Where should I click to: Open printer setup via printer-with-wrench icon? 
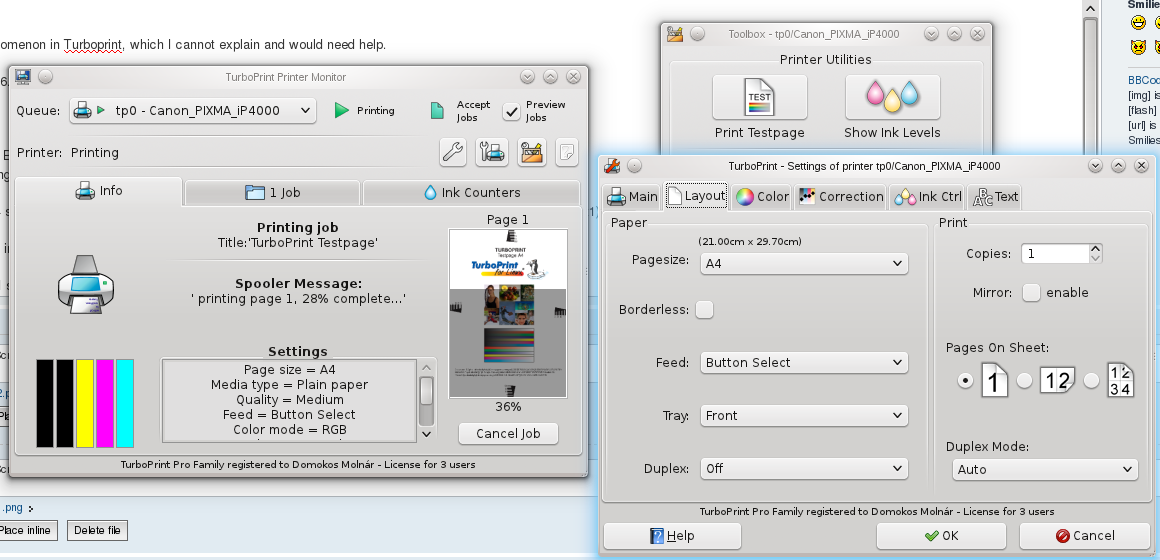pos(491,152)
